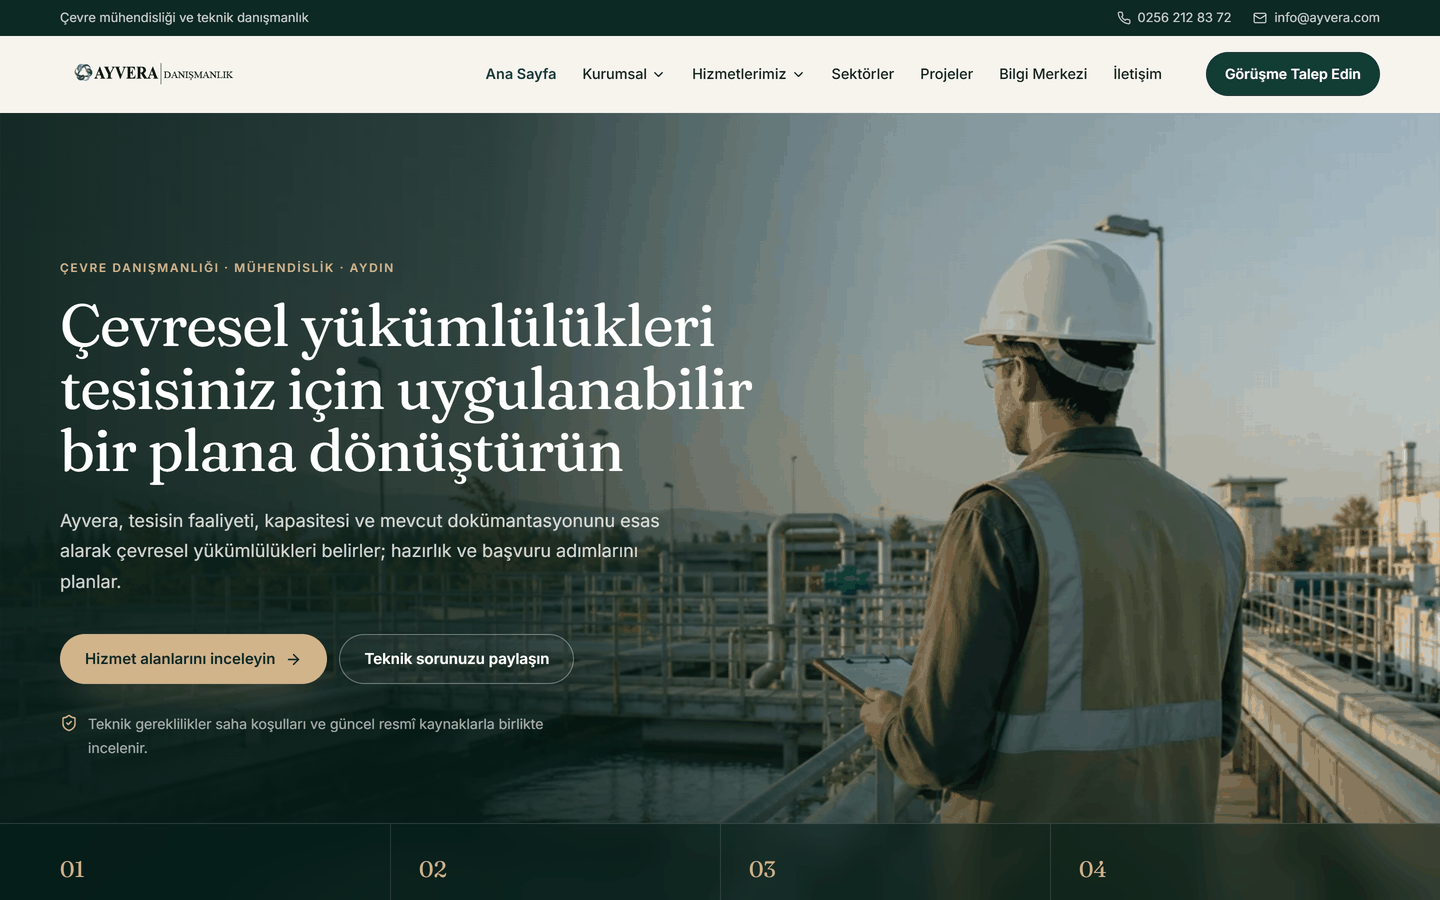Click note 'Teknik gereklilikler saha koşulları'
This screenshot has height=900, width=1440.
[x=315, y=735]
